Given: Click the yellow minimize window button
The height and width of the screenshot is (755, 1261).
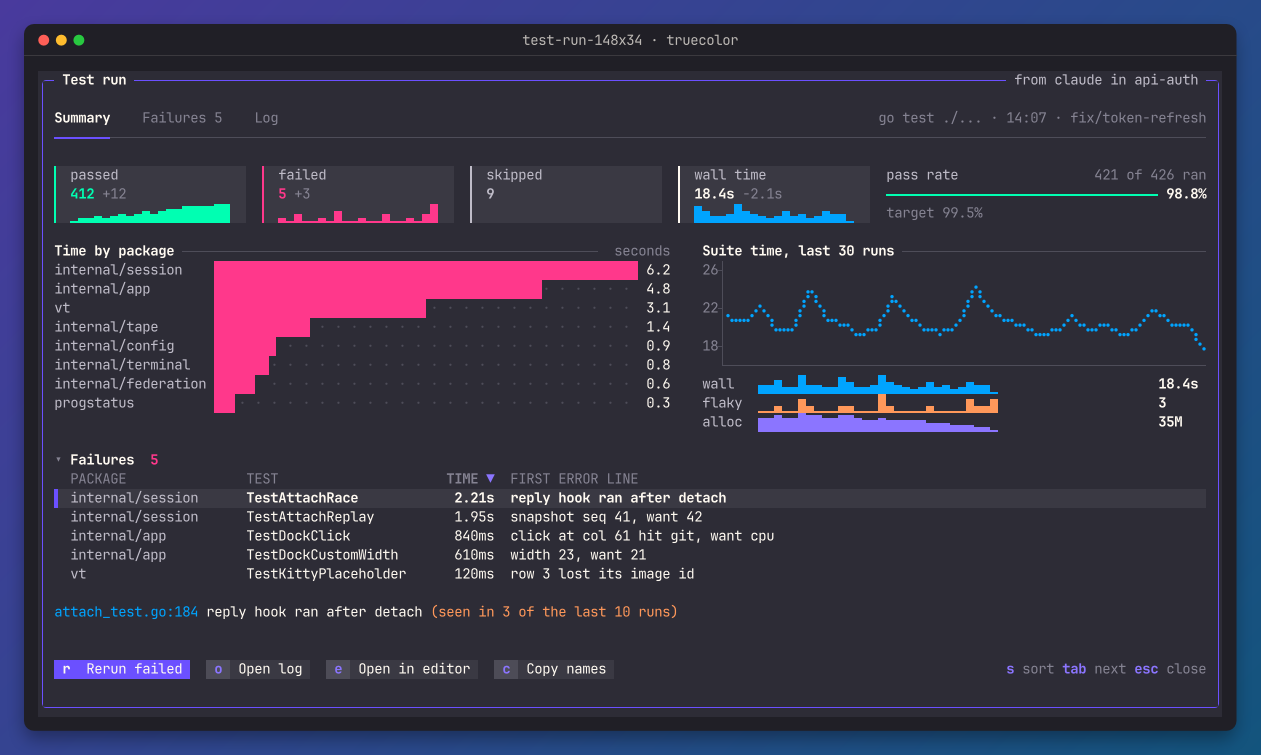Looking at the screenshot, I should (x=61, y=40).
